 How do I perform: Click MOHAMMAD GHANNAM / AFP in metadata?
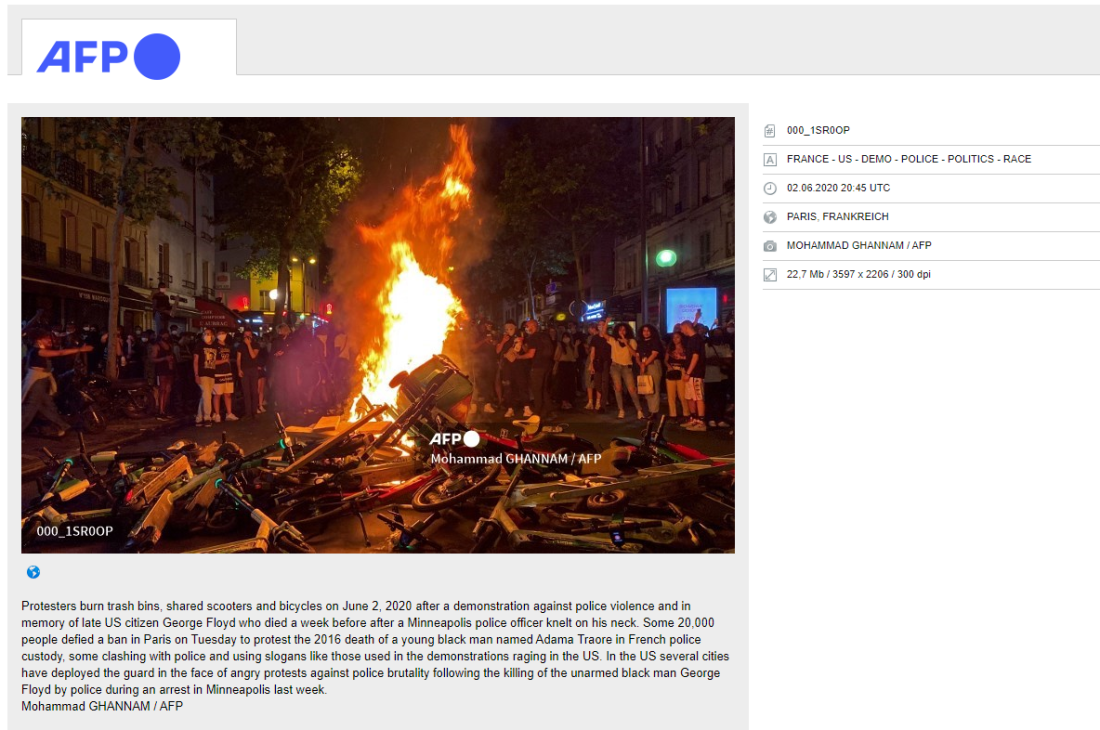pos(859,245)
